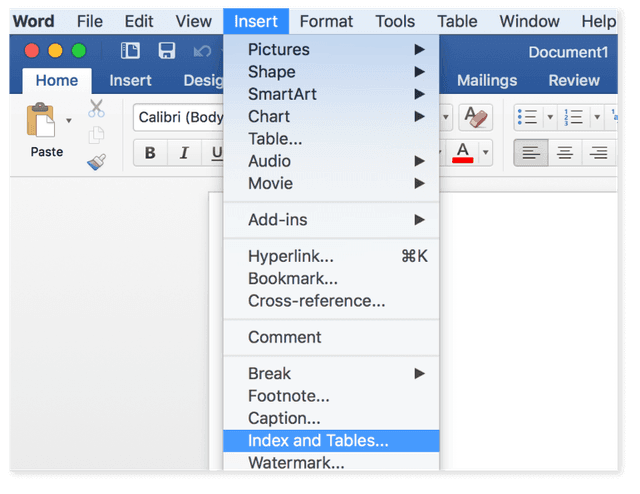Toggle Italic formatting
The width and height of the screenshot is (640, 494).
point(184,153)
